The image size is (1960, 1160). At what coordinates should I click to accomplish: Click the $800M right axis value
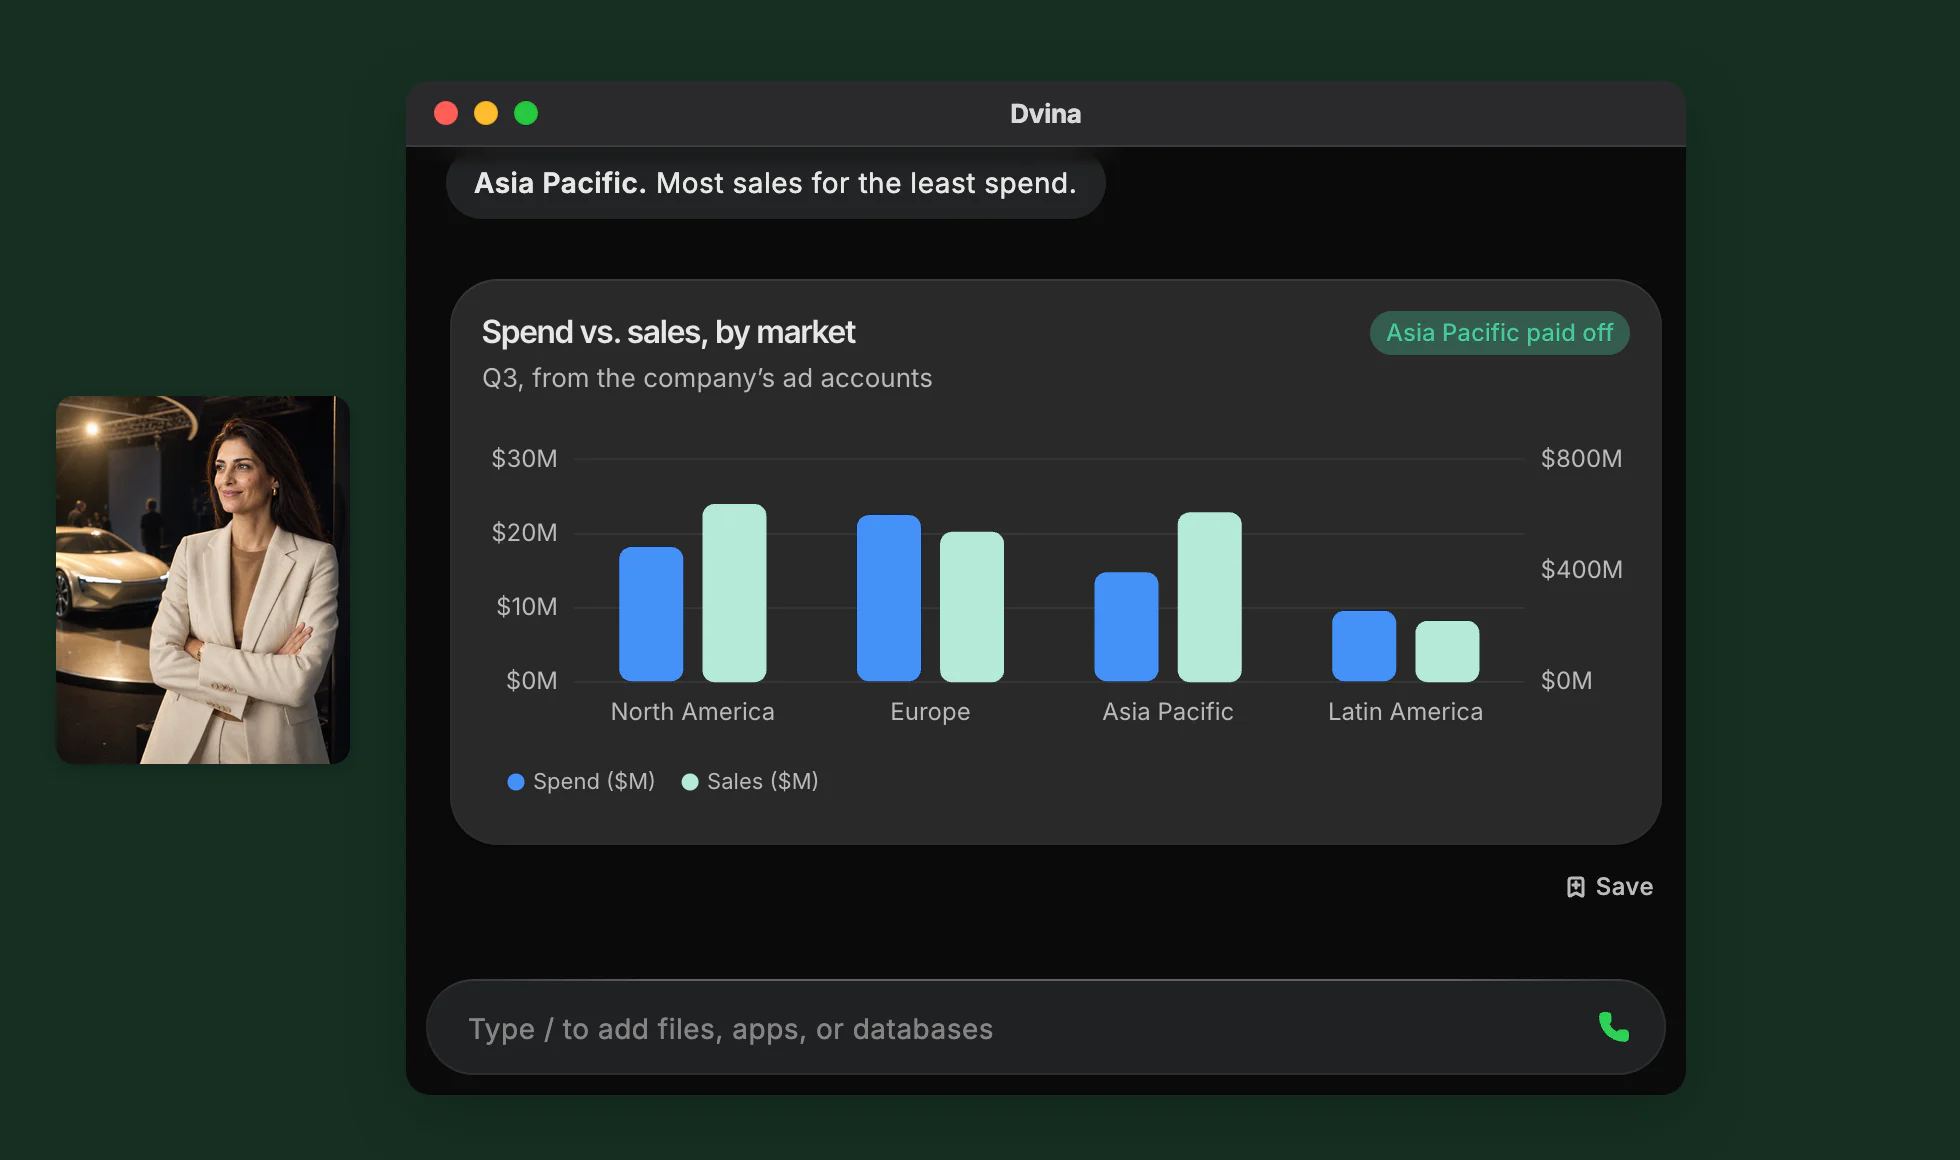1581,459
